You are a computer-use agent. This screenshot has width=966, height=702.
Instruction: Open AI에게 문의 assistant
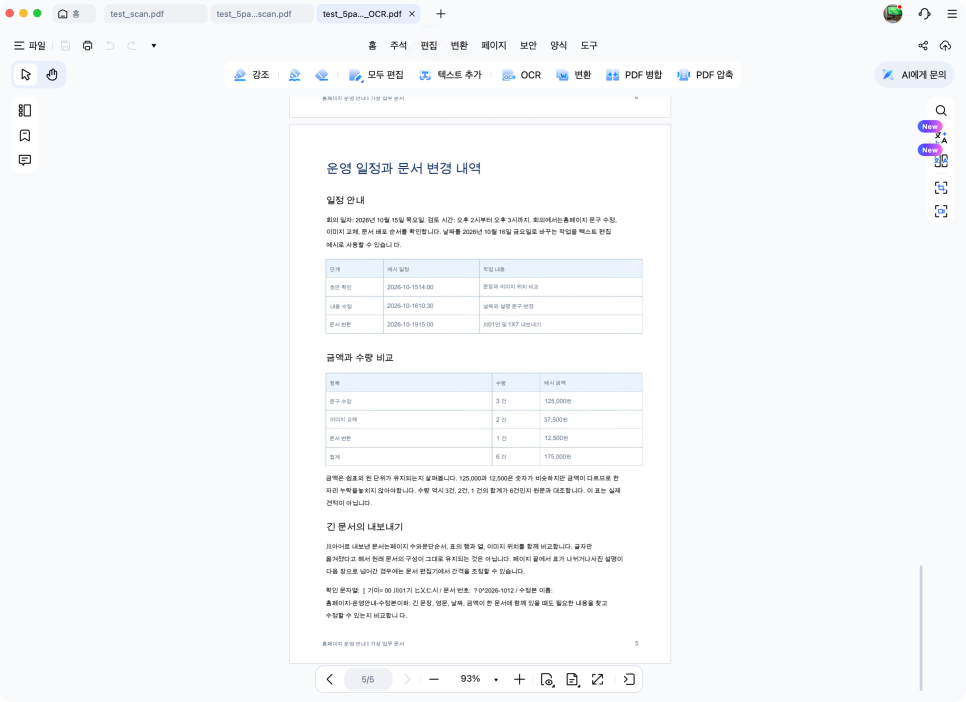[x=914, y=75]
